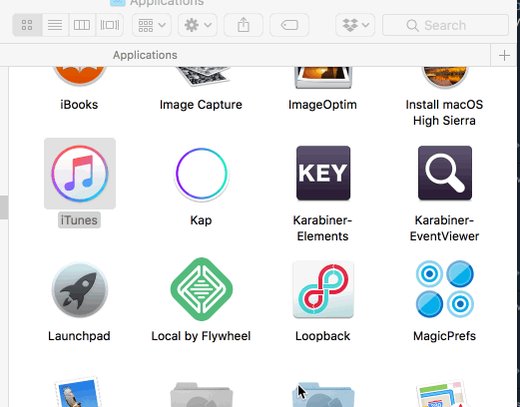Select the ImageOptim app icon
The image size is (520, 407).
point(323,77)
